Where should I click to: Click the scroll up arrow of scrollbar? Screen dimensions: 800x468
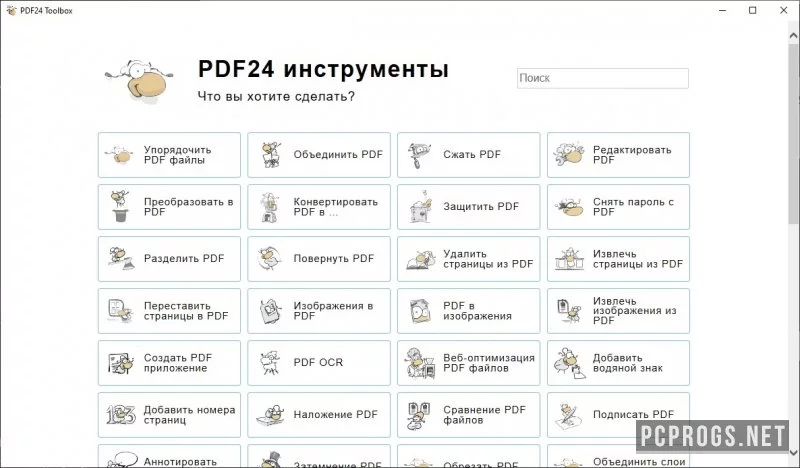(793, 36)
